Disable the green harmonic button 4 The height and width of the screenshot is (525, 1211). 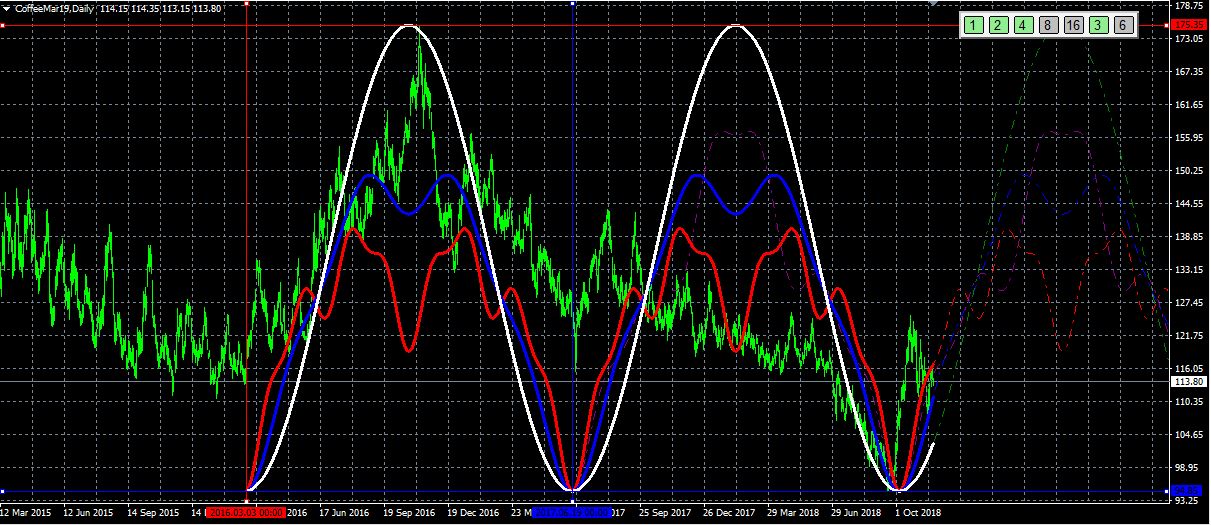tap(1023, 25)
